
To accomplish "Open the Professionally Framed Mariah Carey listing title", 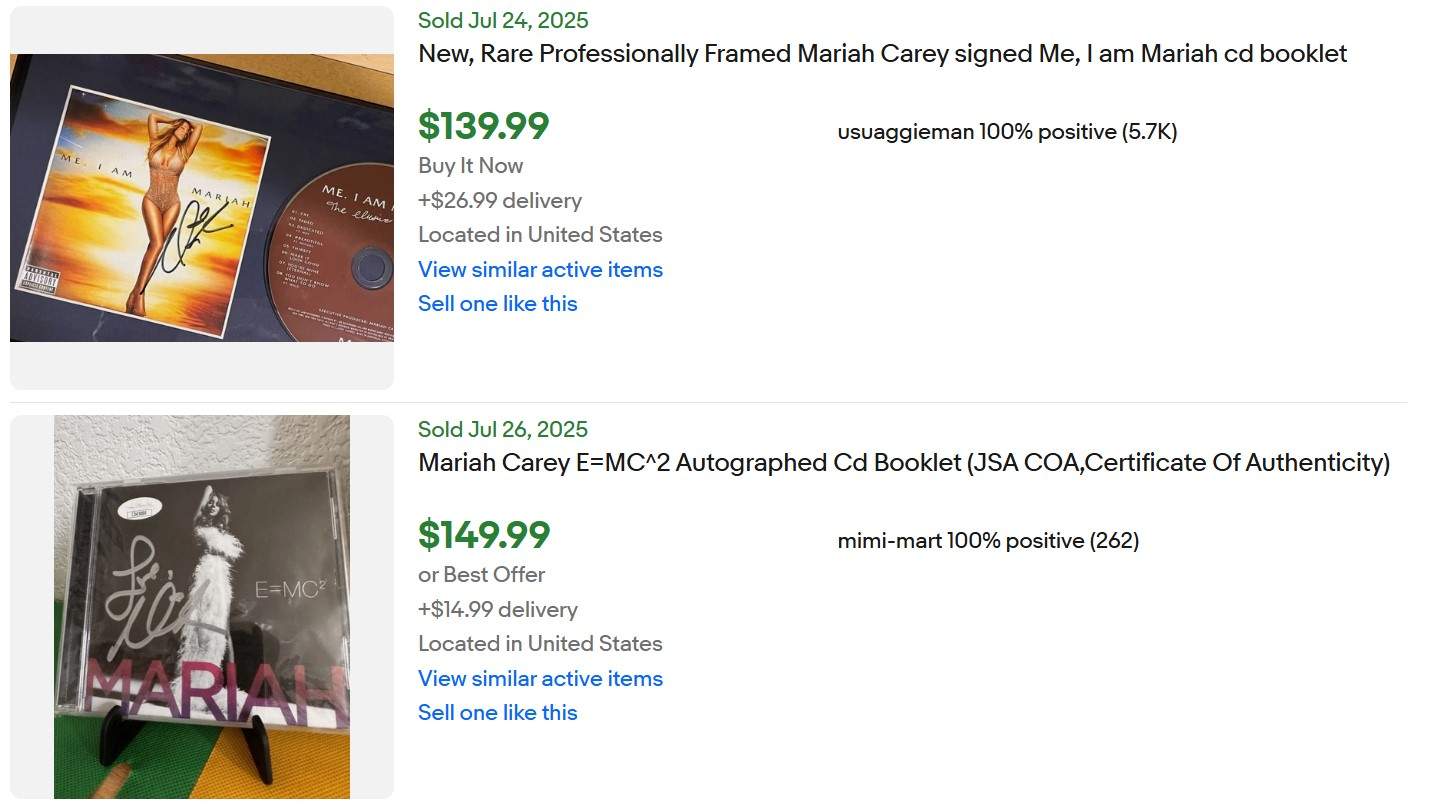I will (x=882, y=54).
